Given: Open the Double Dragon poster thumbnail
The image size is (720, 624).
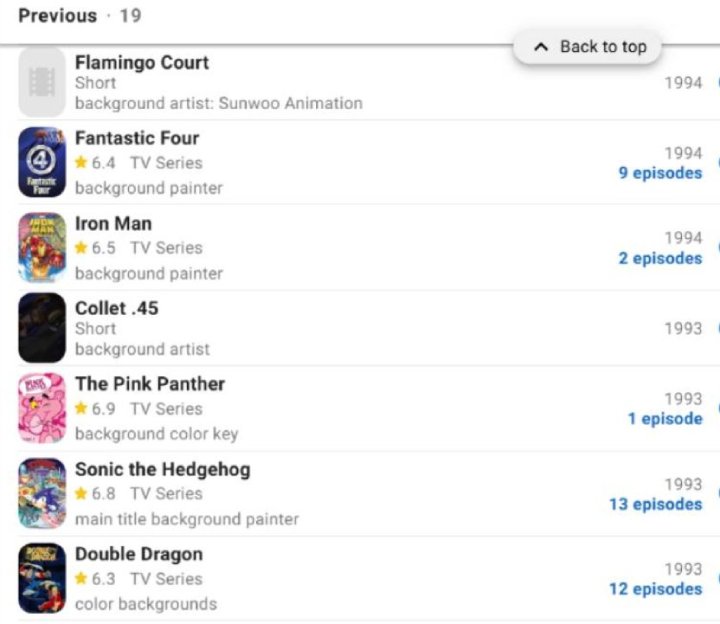Looking at the screenshot, I should coord(42,578).
